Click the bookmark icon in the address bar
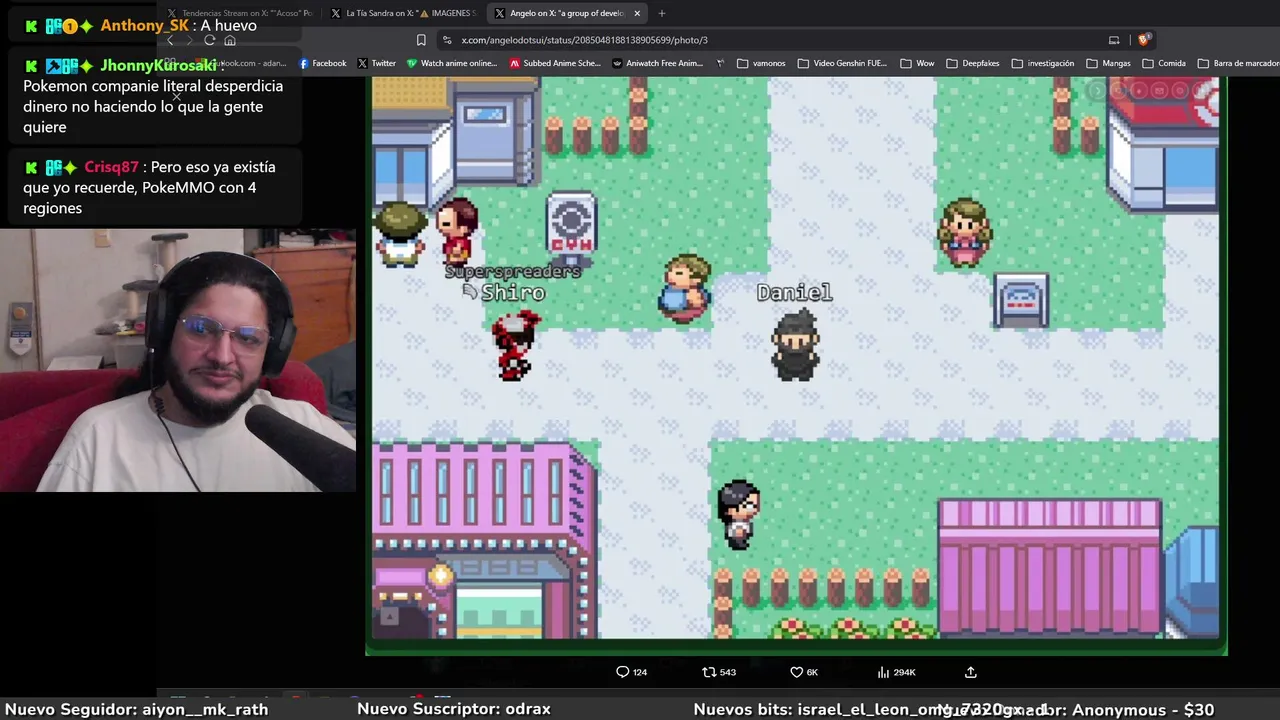Viewport: 1280px width, 720px height. [x=421, y=40]
